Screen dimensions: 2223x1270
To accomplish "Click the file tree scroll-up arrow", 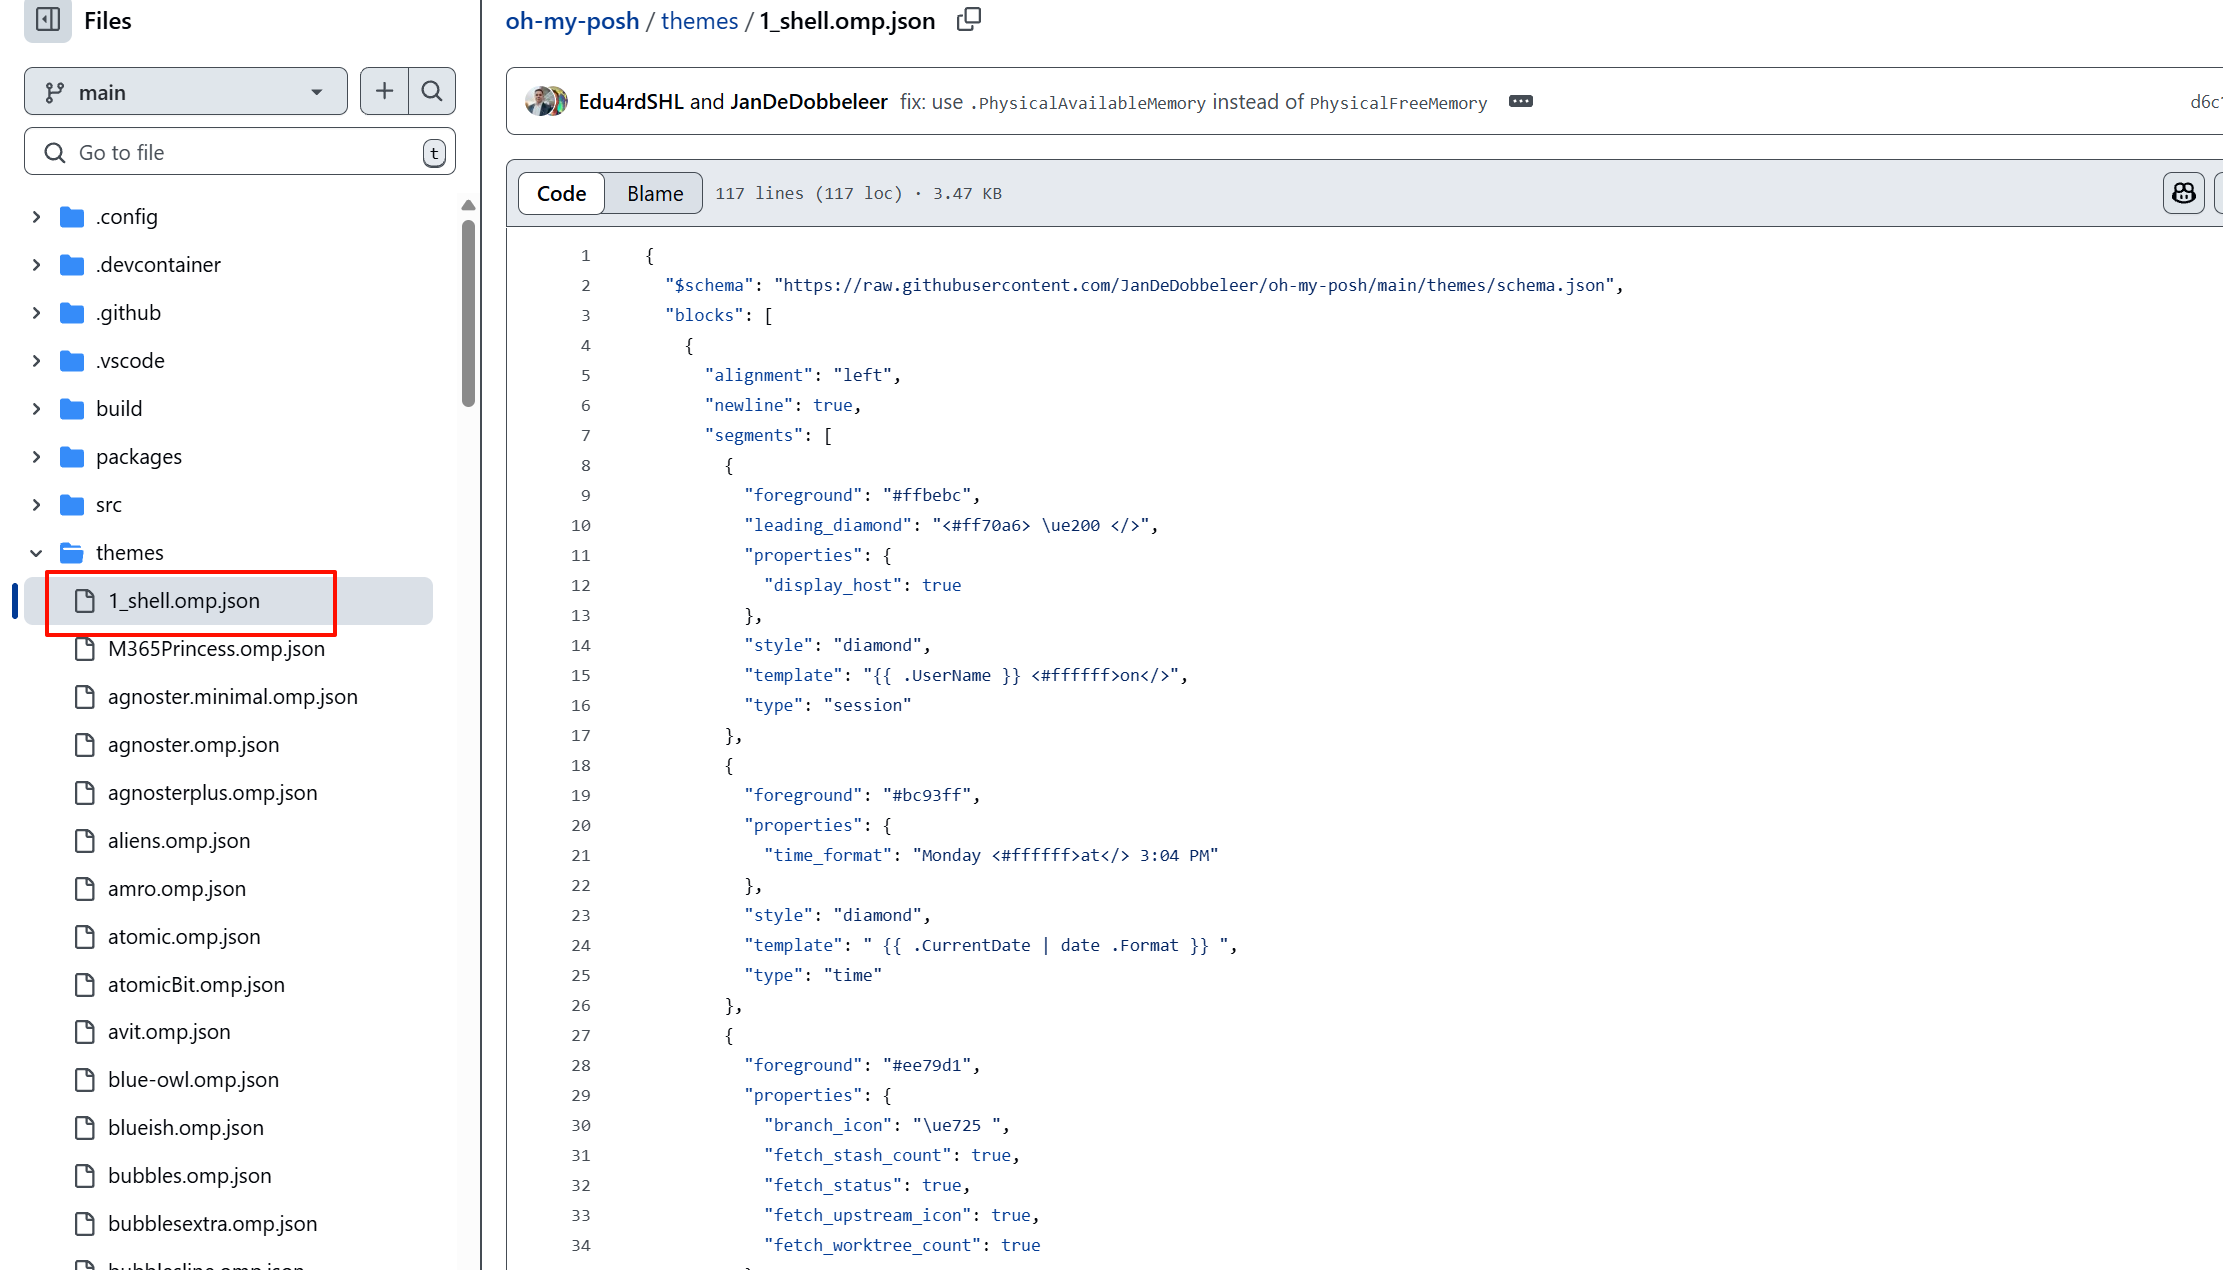I will [468, 205].
